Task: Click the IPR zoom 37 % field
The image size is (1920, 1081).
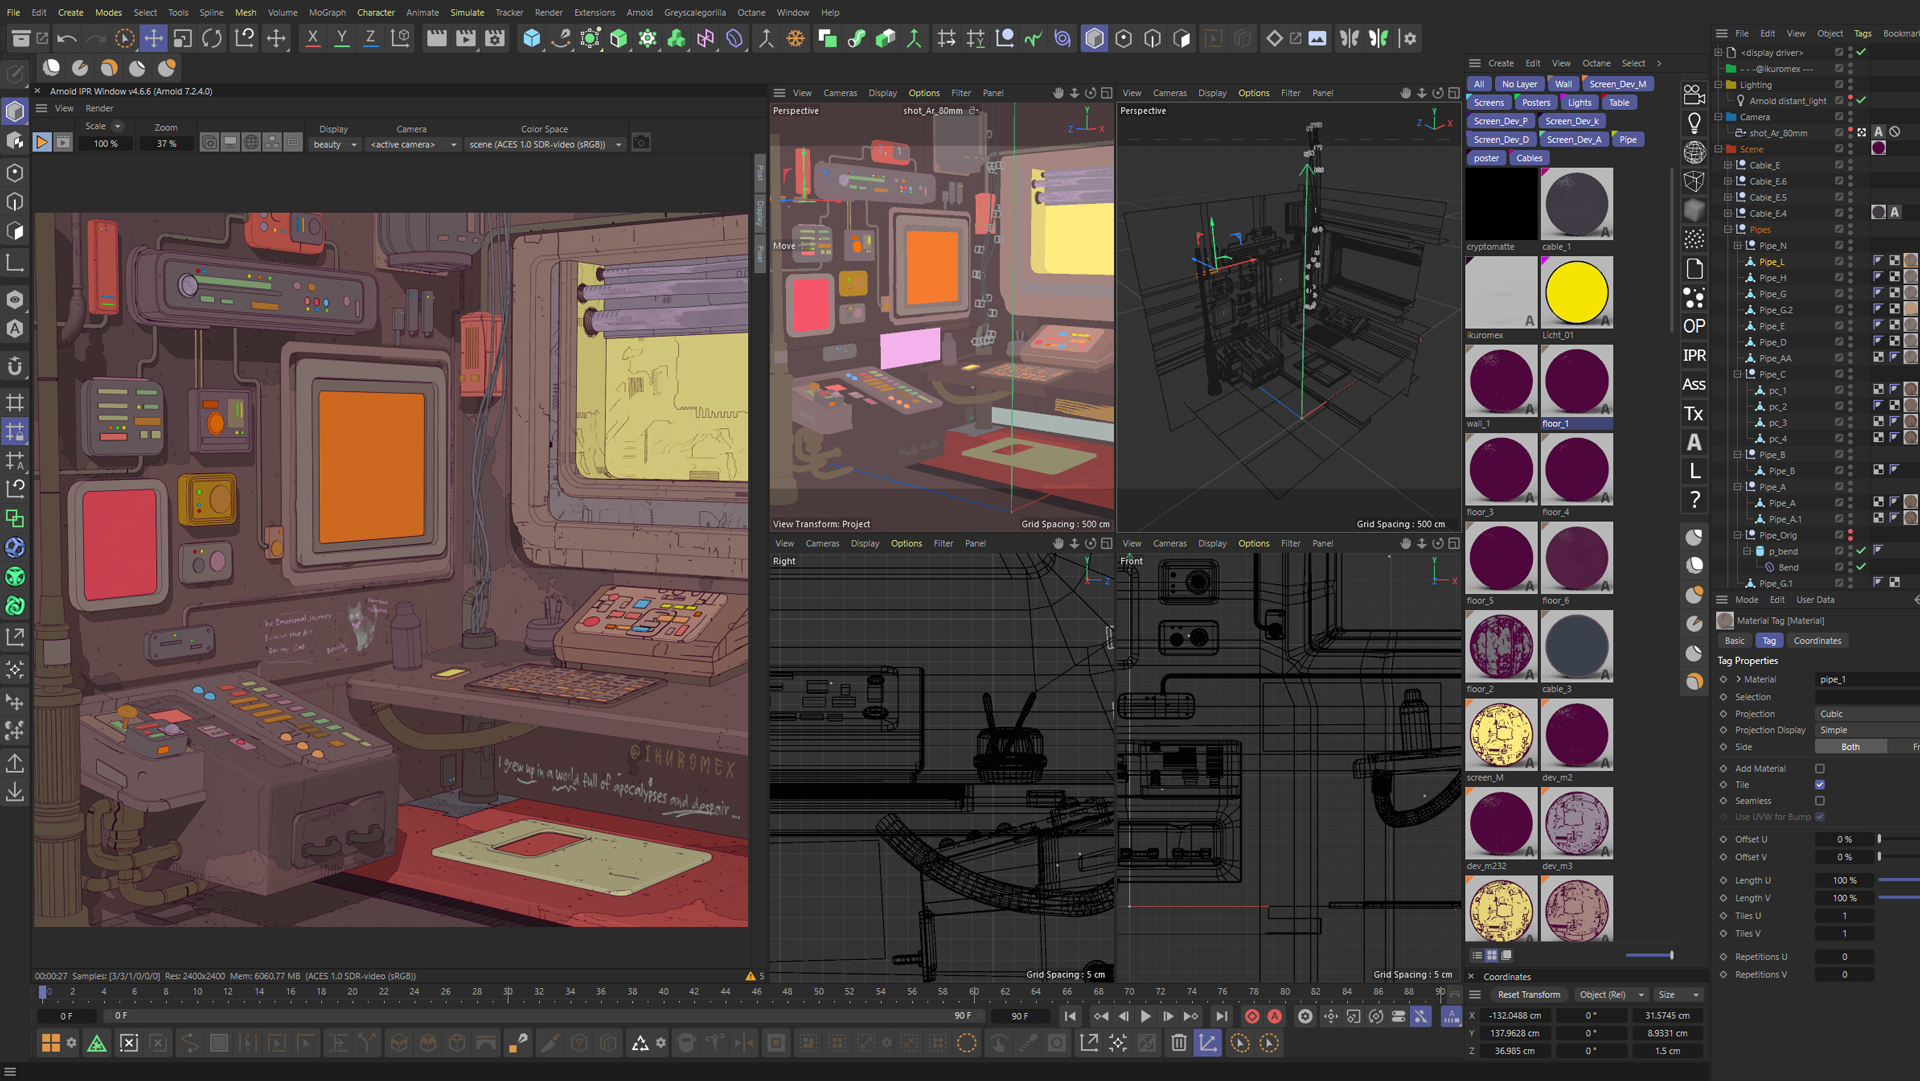Action: tap(167, 144)
